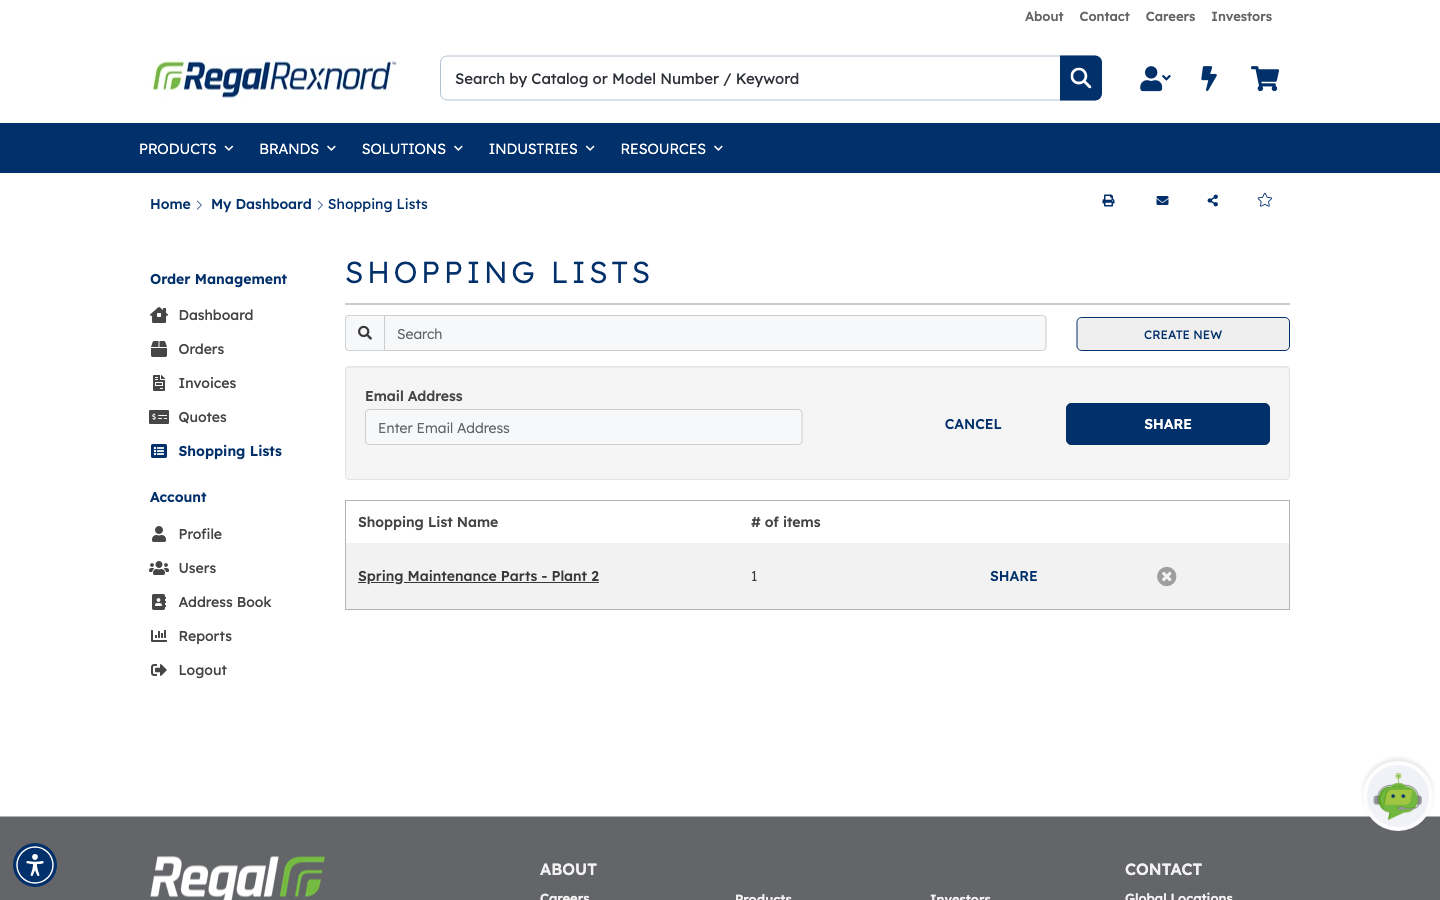Email this page via the envelope icon
This screenshot has width=1440, height=900.
1162,201
